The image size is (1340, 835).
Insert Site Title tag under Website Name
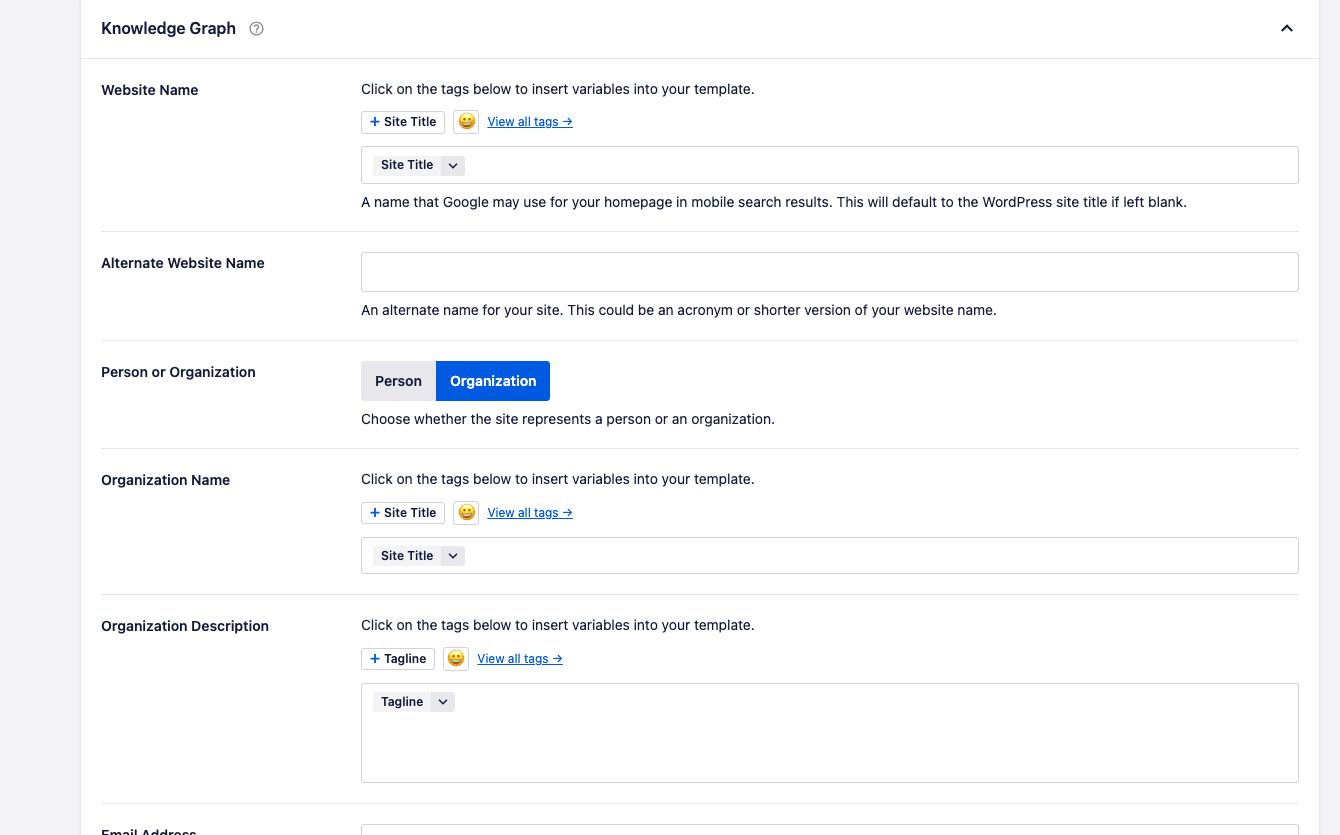pos(403,122)
